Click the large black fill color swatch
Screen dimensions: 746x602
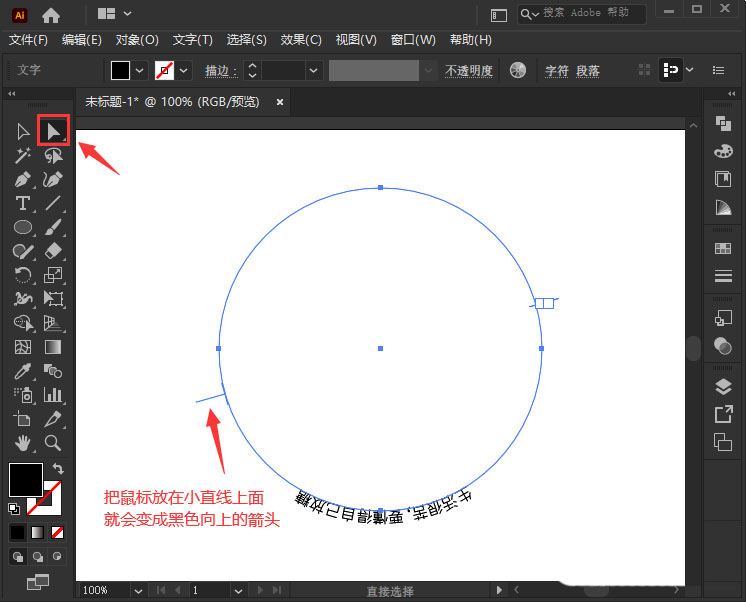pos(26,480)
